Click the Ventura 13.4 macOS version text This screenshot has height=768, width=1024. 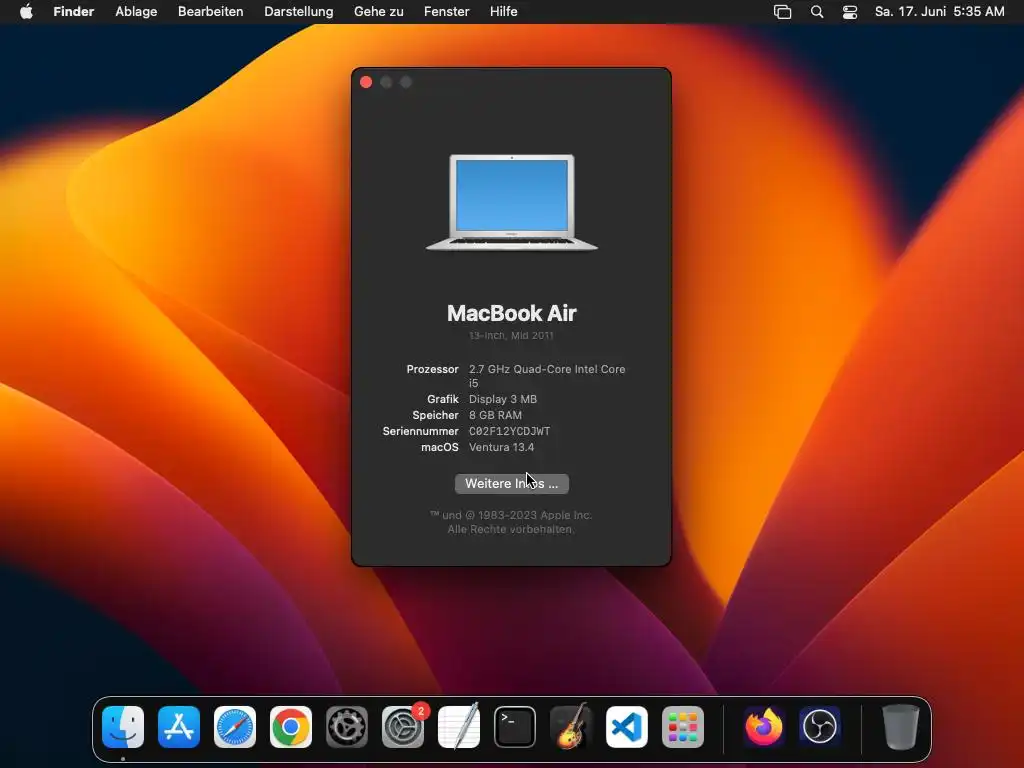point(502,447)
